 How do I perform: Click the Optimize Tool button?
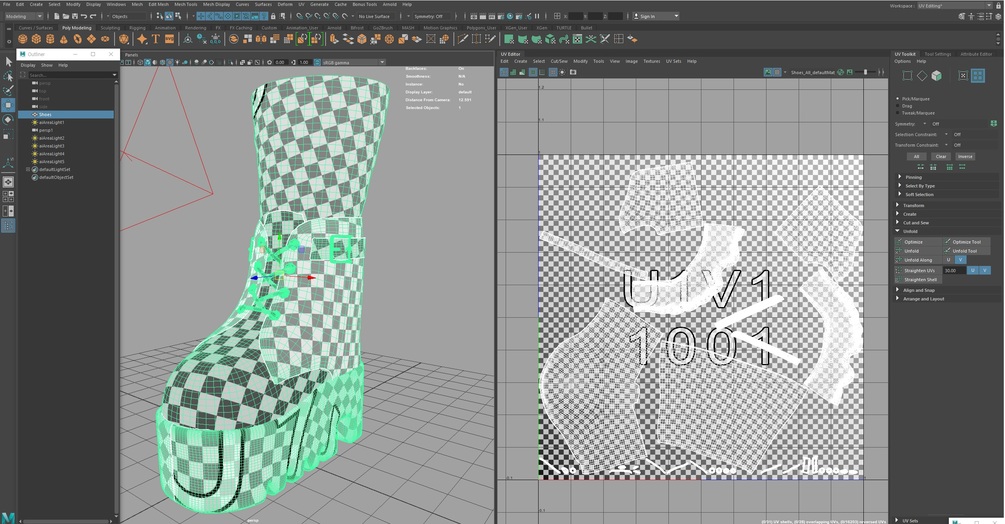(967, 242)
